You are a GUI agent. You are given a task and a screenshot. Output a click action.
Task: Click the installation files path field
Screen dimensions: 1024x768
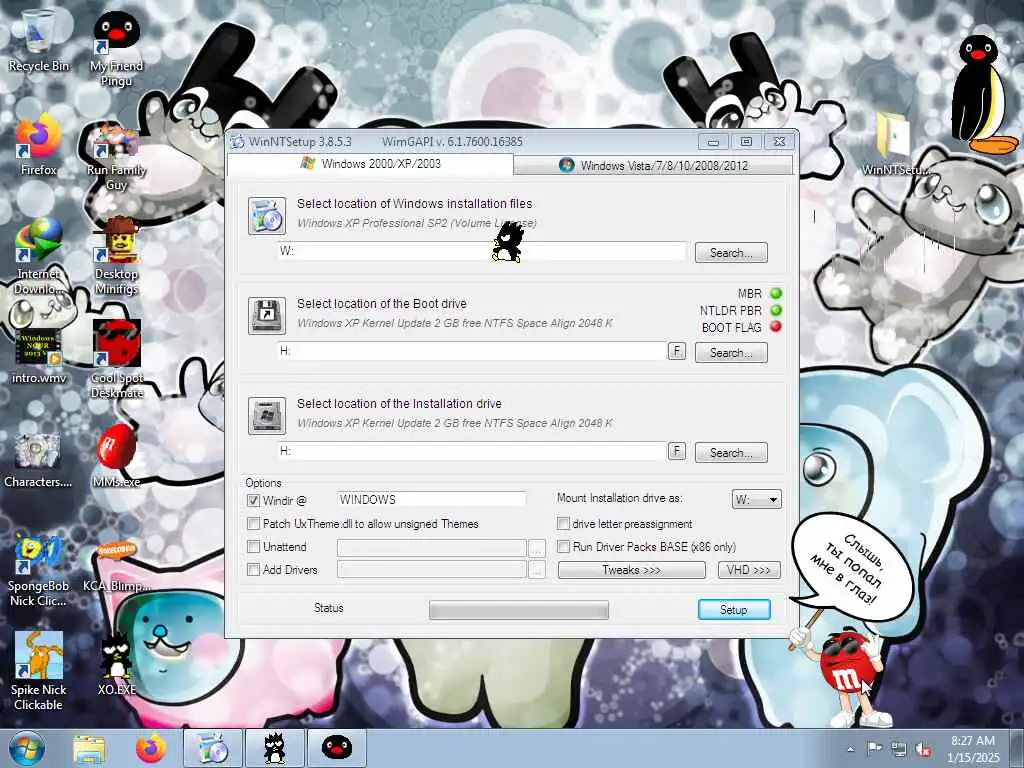482,251
